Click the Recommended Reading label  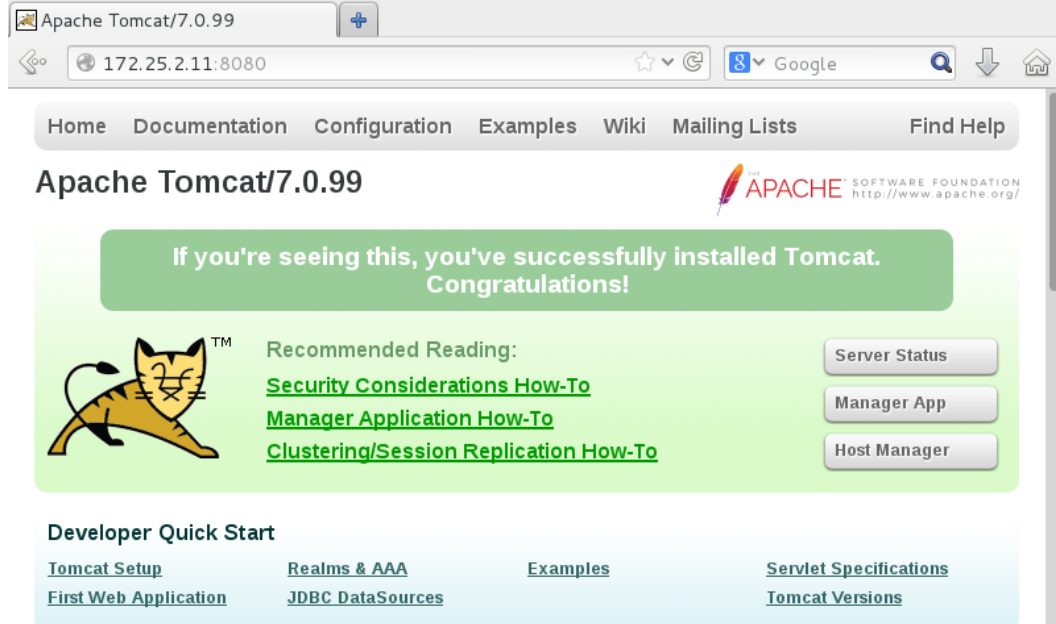(391, 350)
